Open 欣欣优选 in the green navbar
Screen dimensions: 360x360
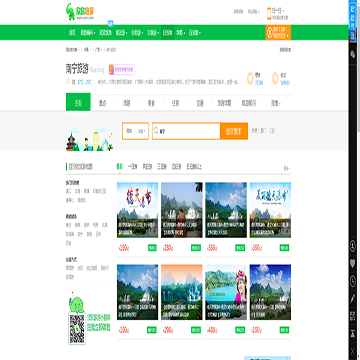[105, 33]
